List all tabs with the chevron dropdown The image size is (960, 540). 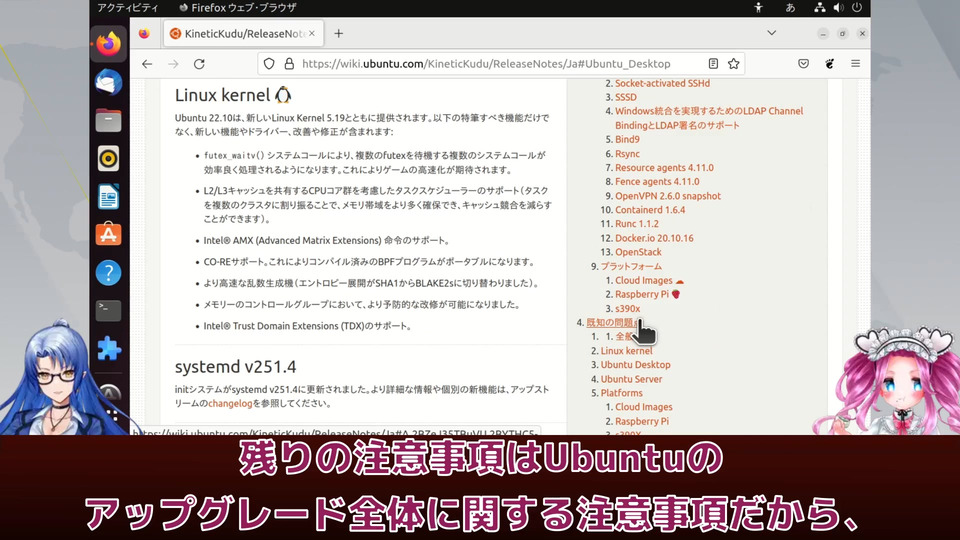771,33
